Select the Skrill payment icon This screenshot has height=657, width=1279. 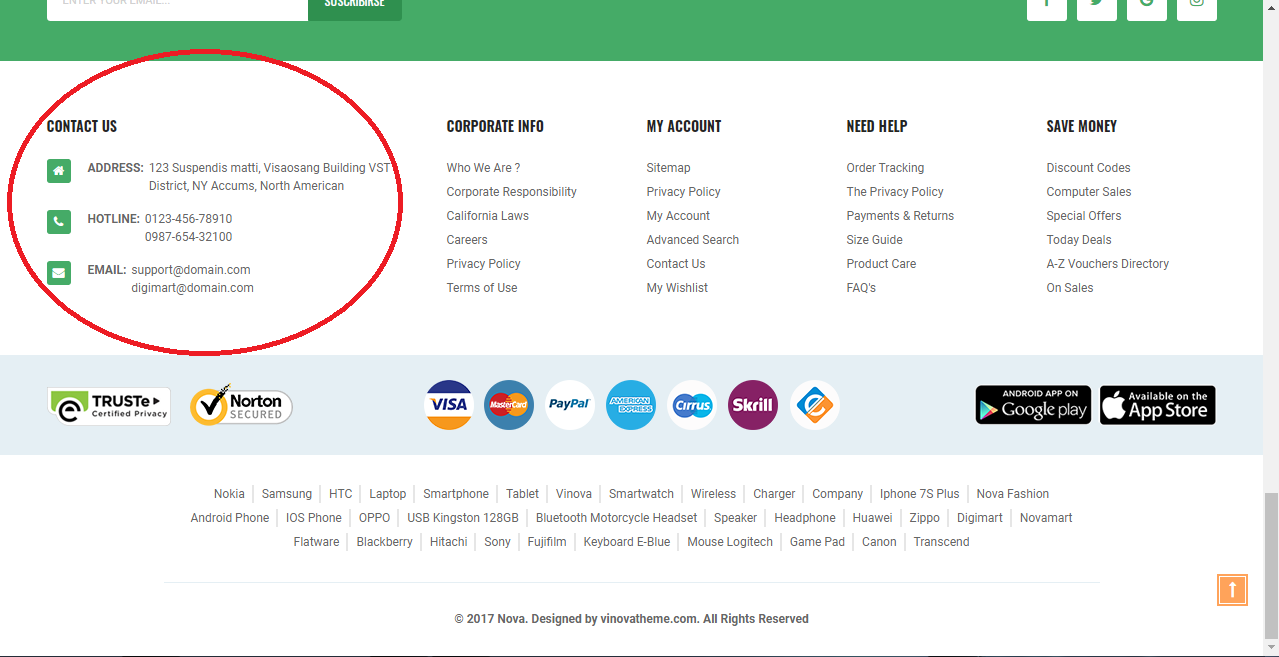(x=753, y=405)
